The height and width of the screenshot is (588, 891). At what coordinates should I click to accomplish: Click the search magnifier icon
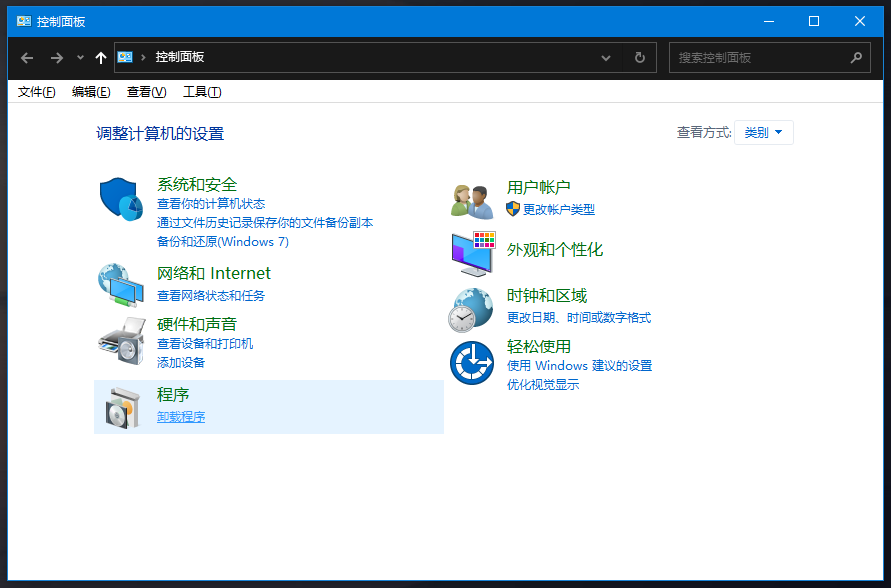(856, 57)
